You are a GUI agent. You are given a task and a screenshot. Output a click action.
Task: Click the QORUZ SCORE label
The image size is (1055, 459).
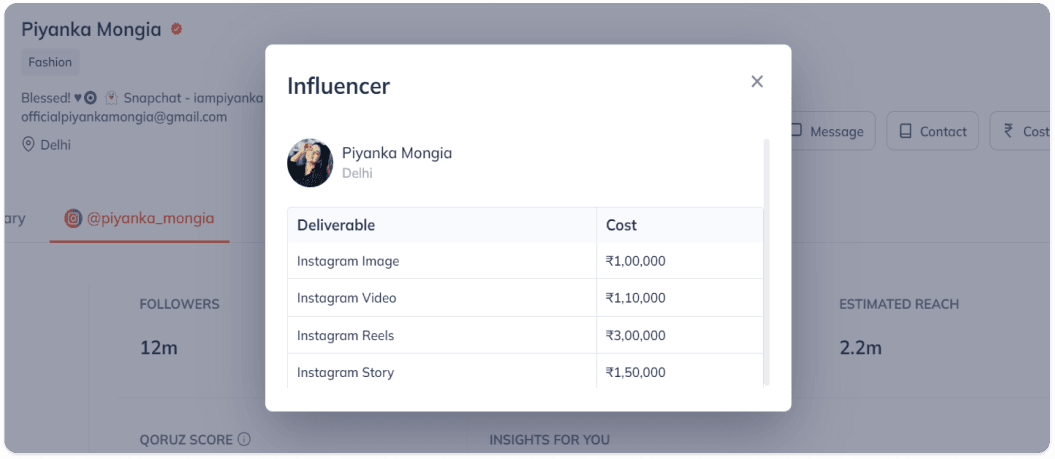point(186,440)
